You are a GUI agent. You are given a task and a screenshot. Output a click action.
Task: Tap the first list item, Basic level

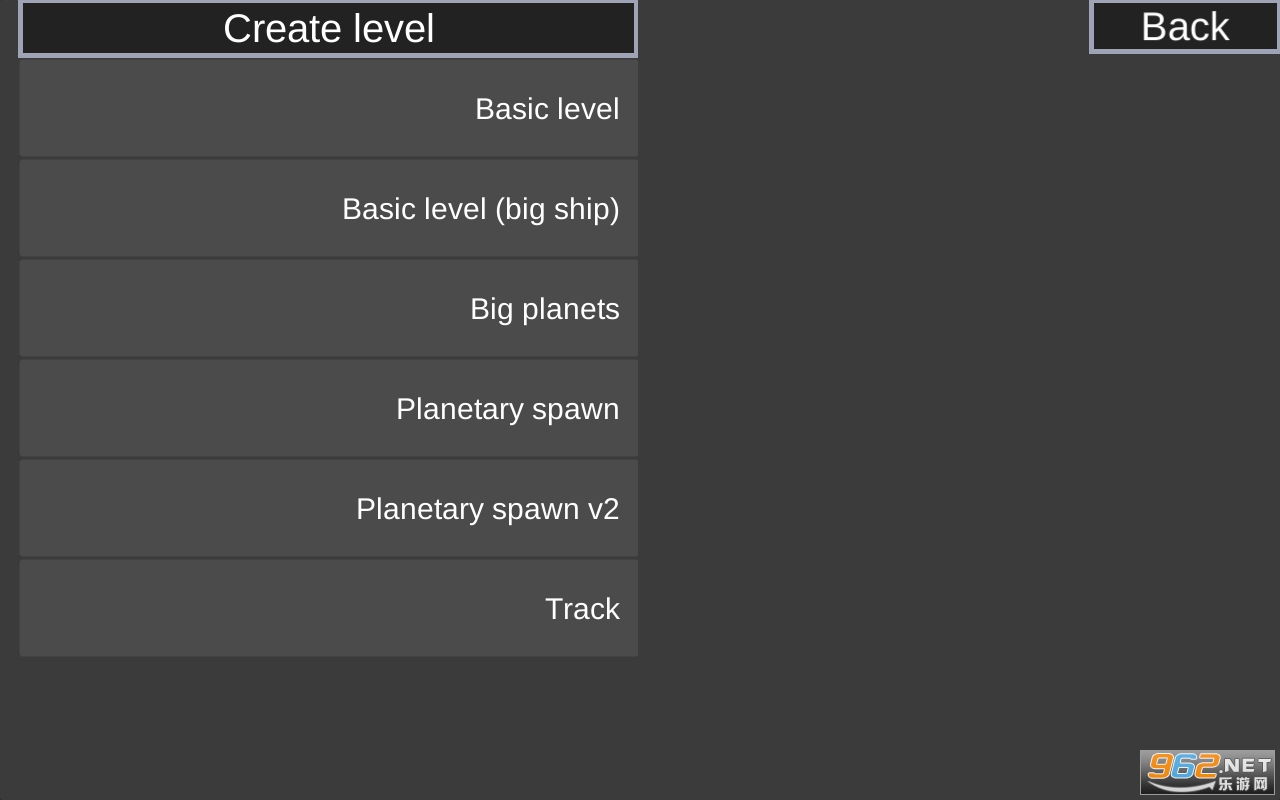click(328, 108)
